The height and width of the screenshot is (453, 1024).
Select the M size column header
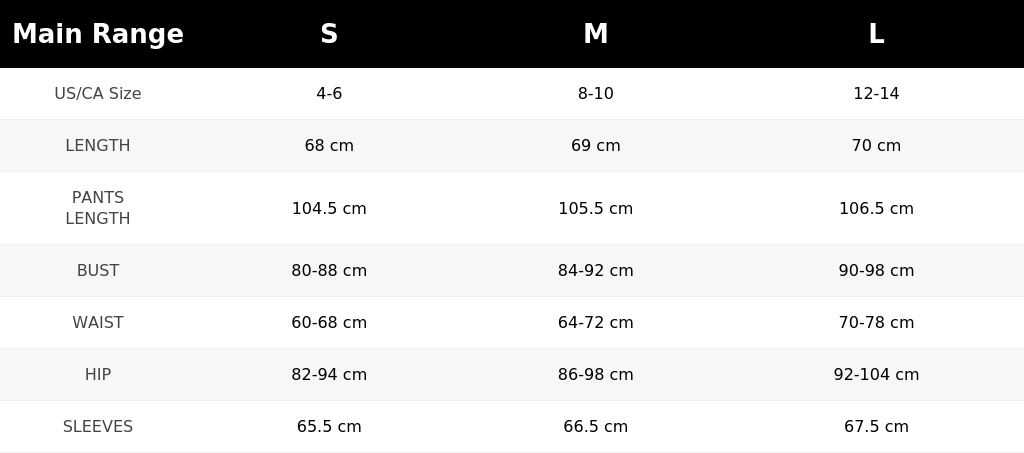[596, 34]
